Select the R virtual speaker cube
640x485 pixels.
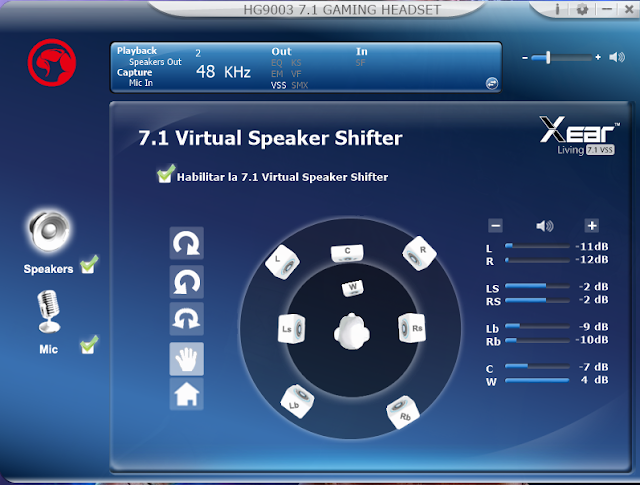coord(419,254)
